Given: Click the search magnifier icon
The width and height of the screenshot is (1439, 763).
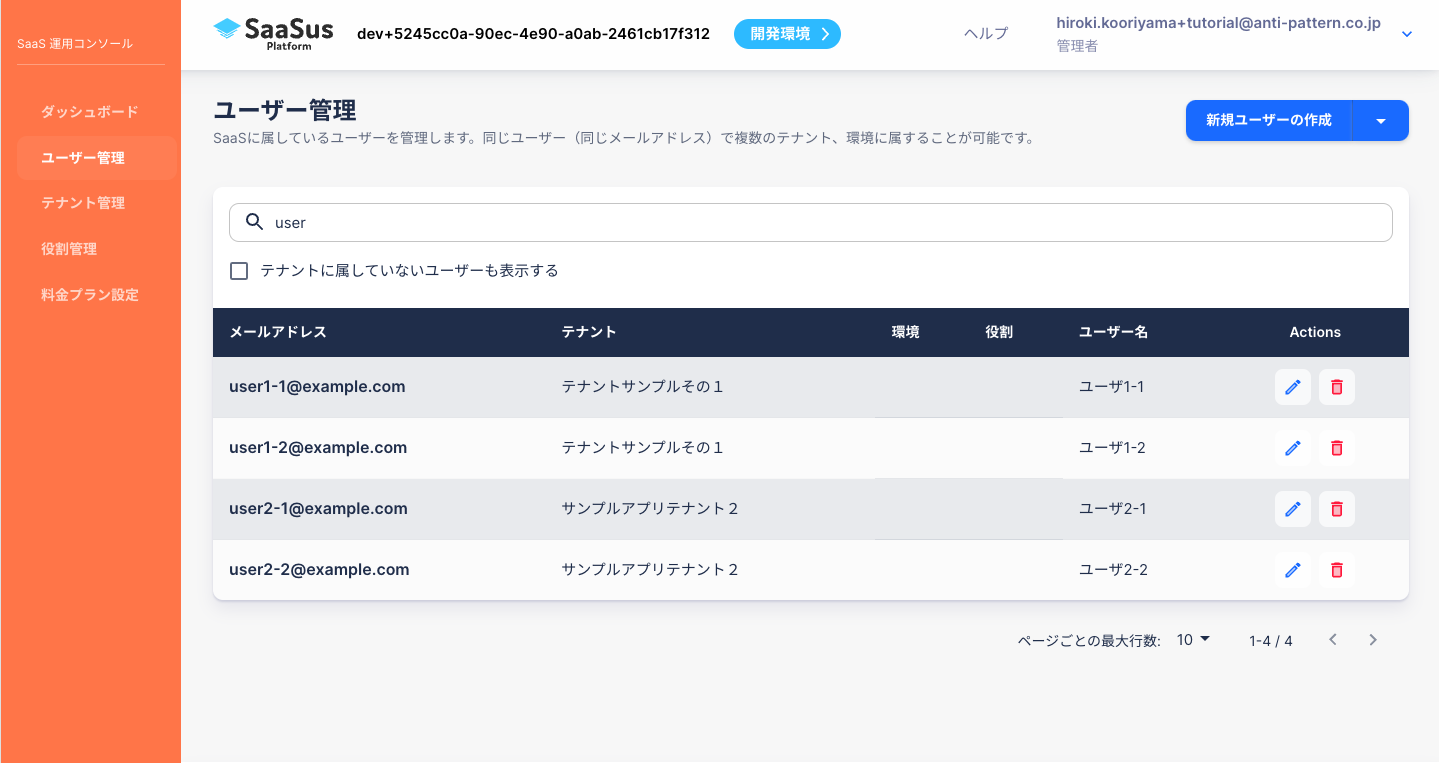Looking at the screenshot, I should click(255, 222).
